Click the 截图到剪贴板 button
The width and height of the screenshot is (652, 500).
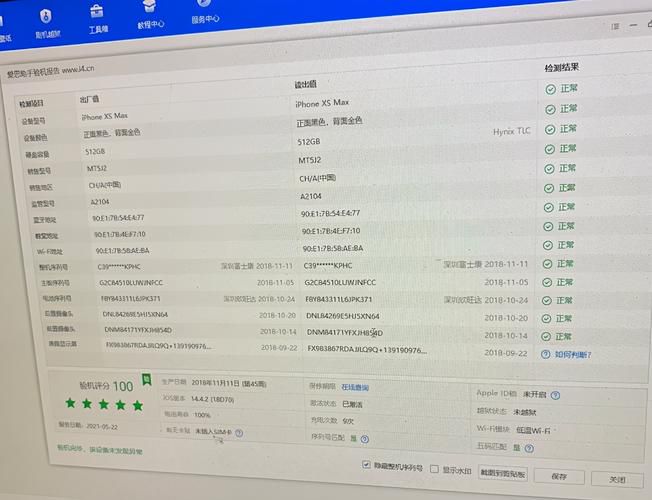[x=503, y=473]
